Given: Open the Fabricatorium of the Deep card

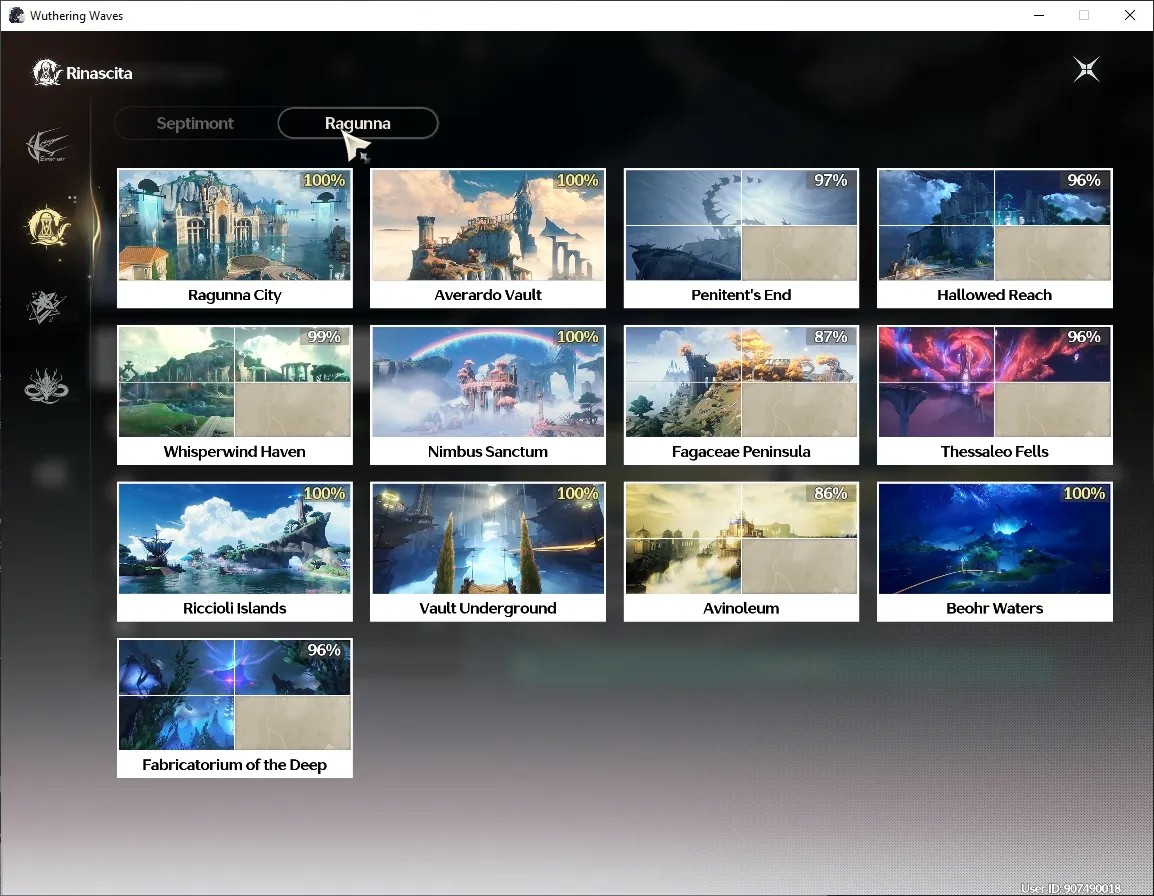Looking at the screenshot, I should click(235, 708).
